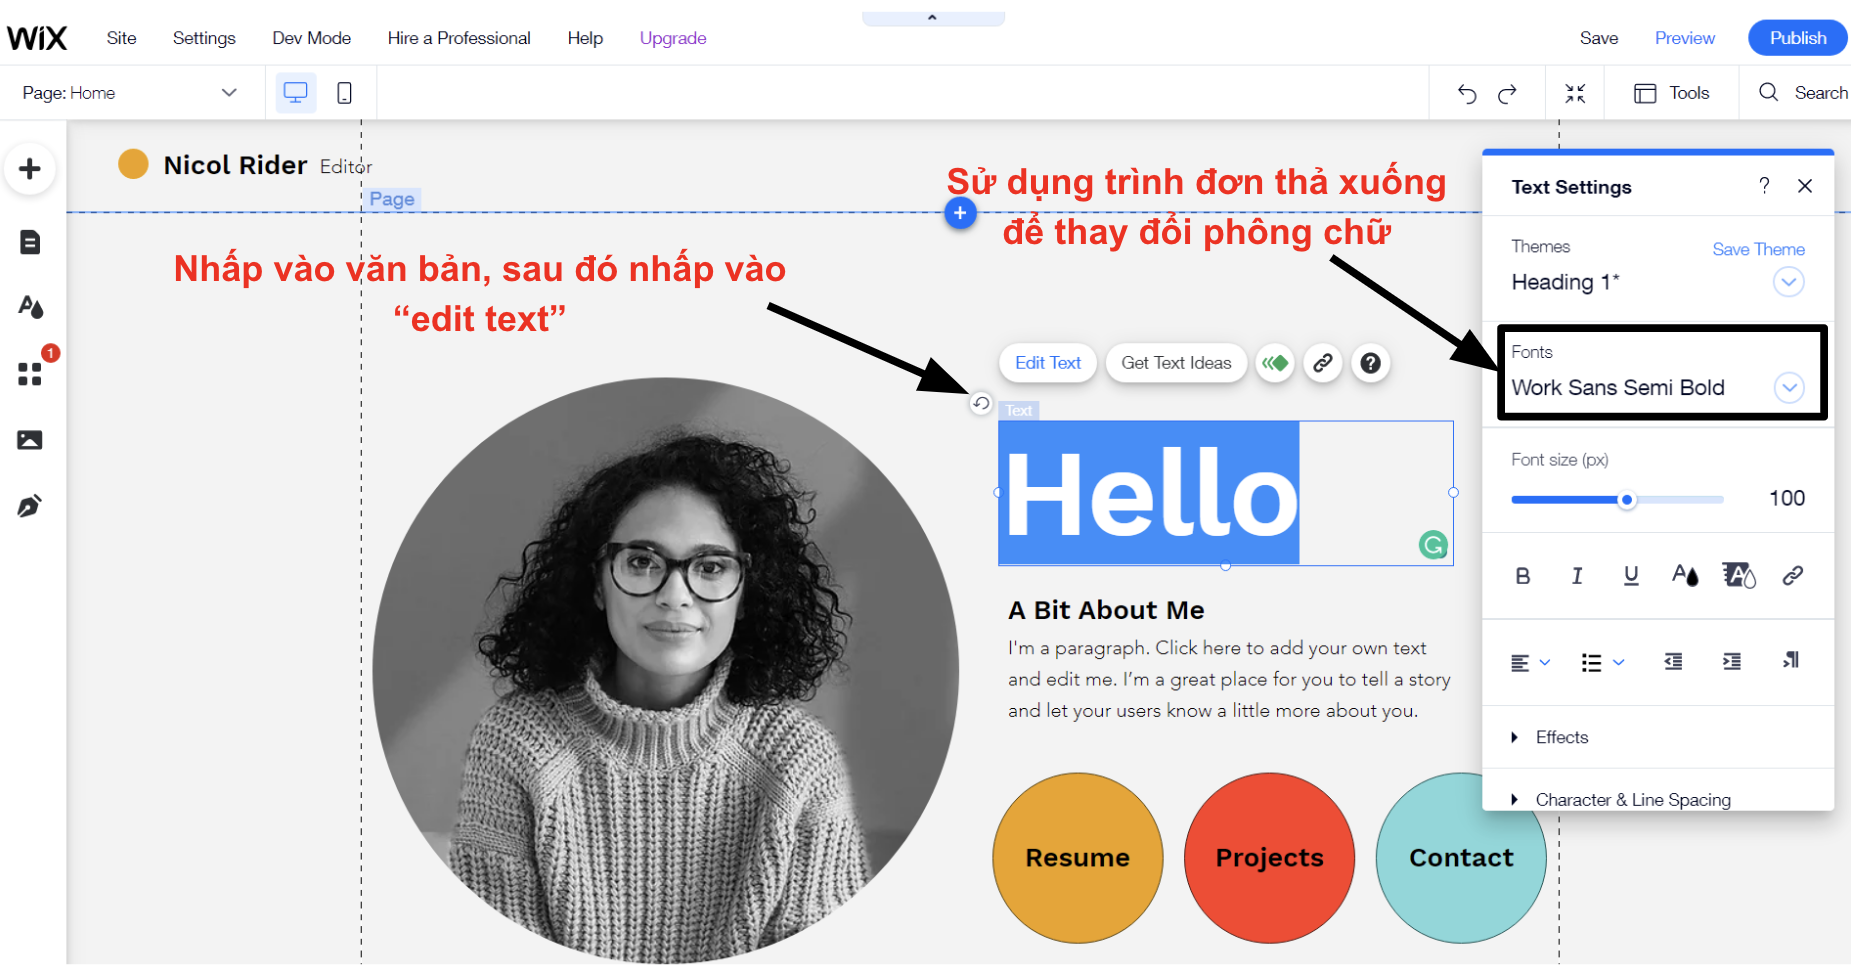Open the text highlight color icon
Image resolution: width=1851 pixels, height=974 pixels.
(x=1739, y=576)
